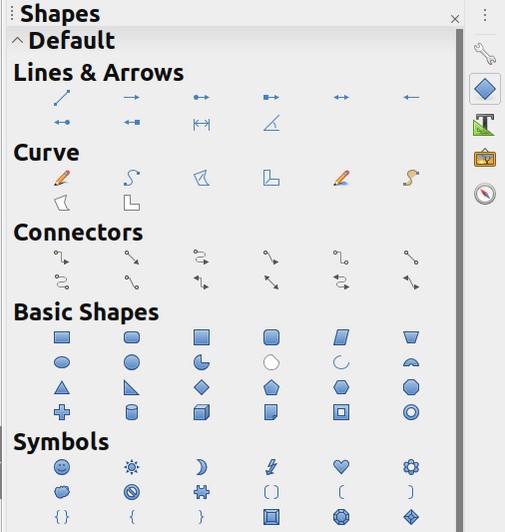Choose the Smiley Face symbol
505x532 pixels.
(62, 467)
